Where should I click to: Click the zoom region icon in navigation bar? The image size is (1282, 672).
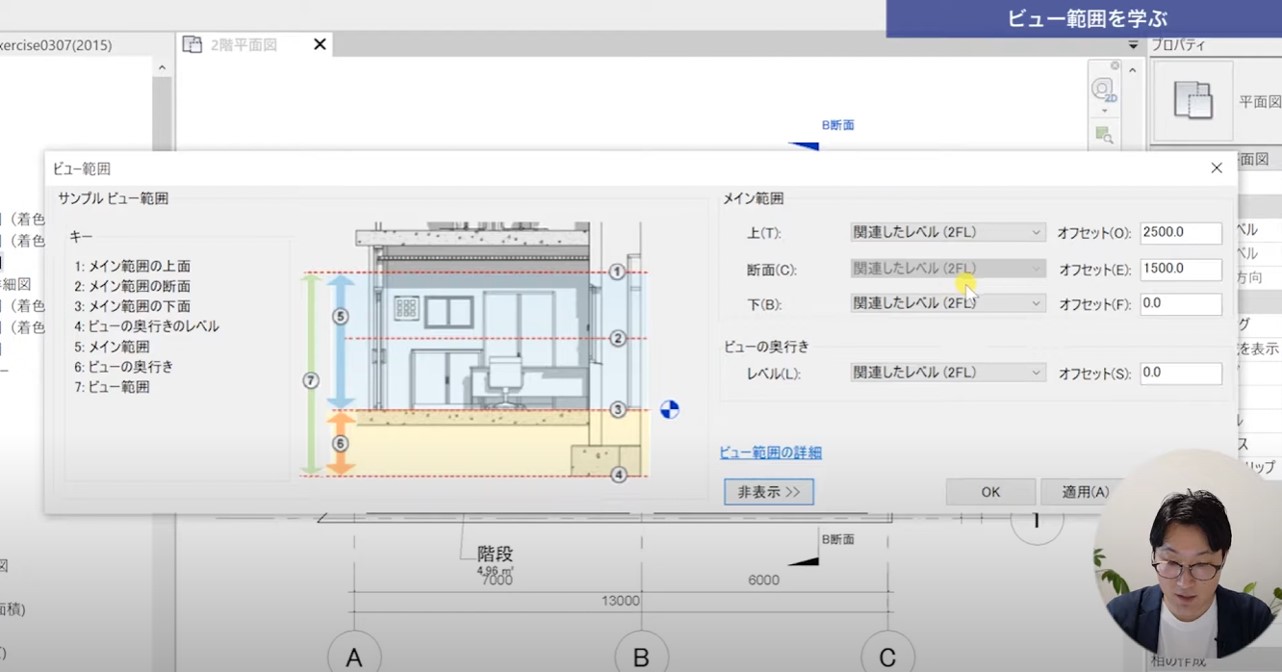coord(1104,135)
